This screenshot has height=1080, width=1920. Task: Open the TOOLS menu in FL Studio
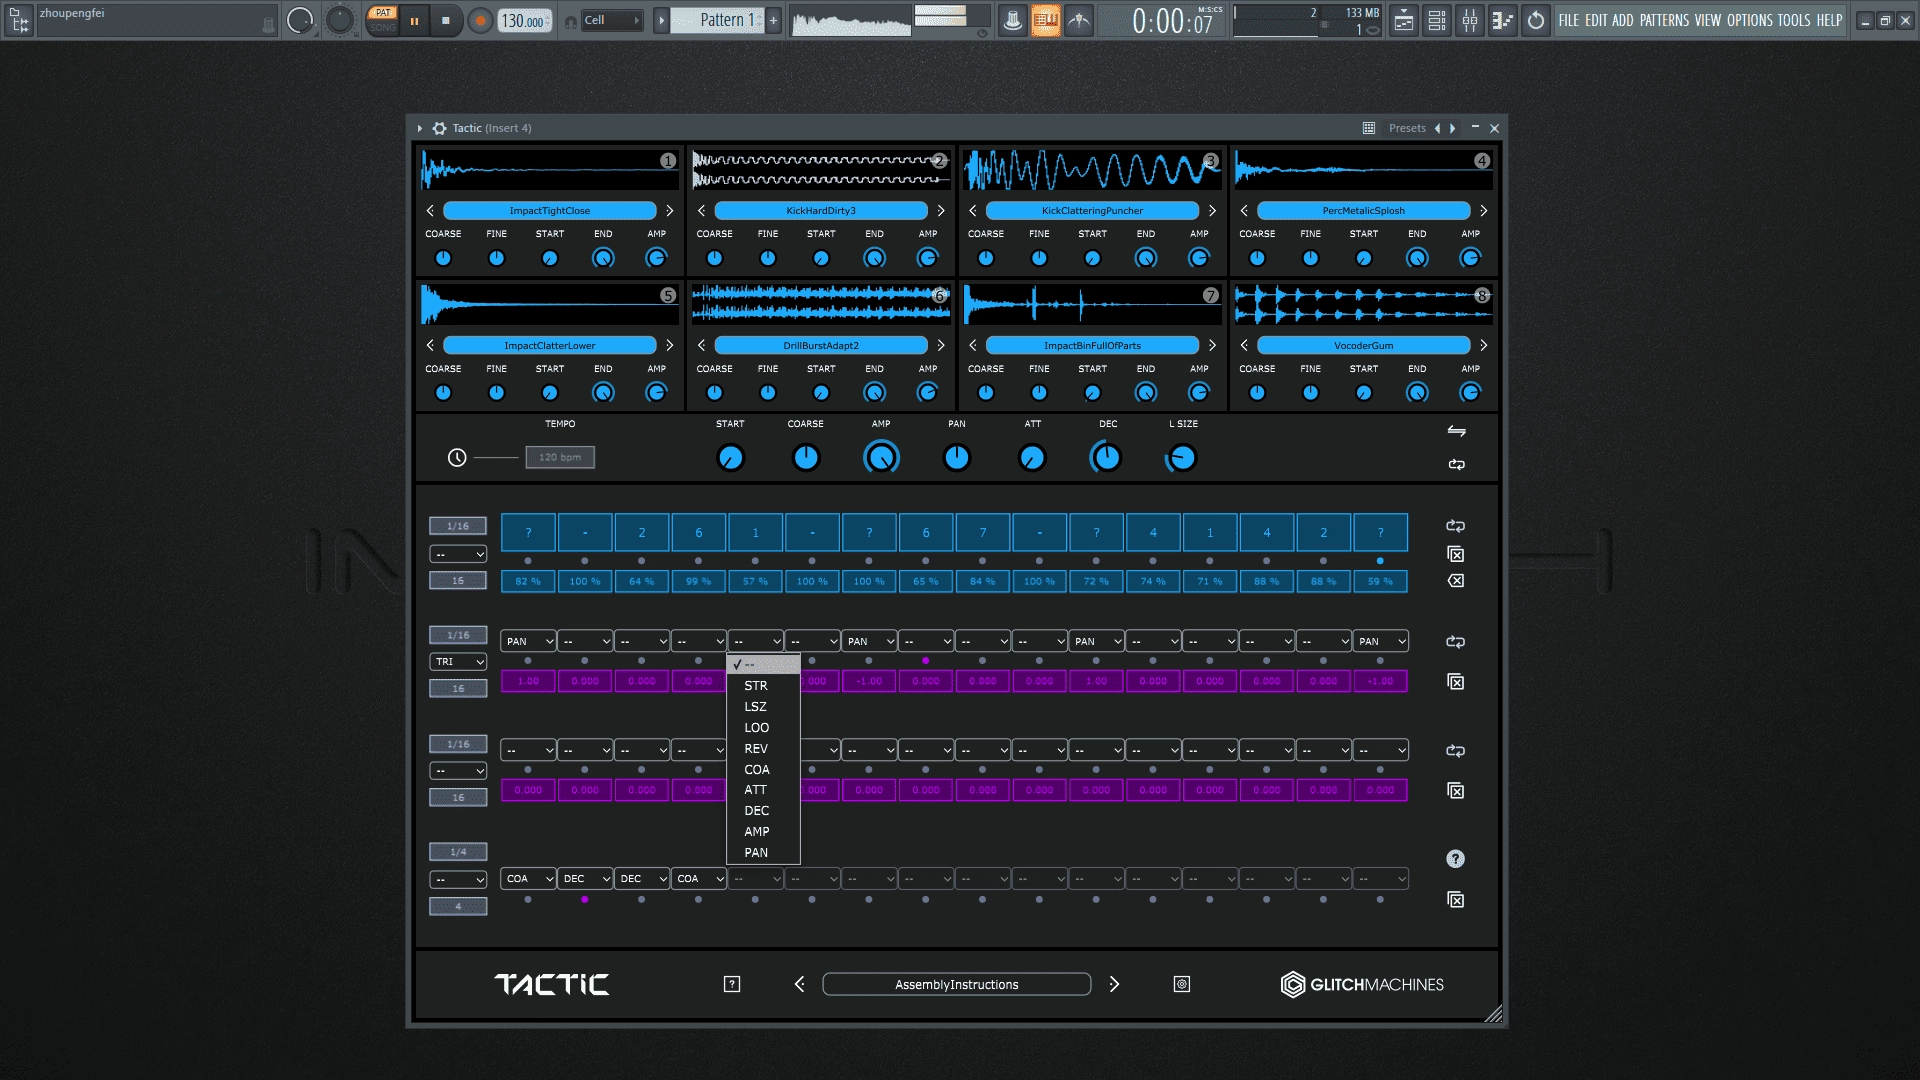pyautogui.click(x=1794, y=20)
